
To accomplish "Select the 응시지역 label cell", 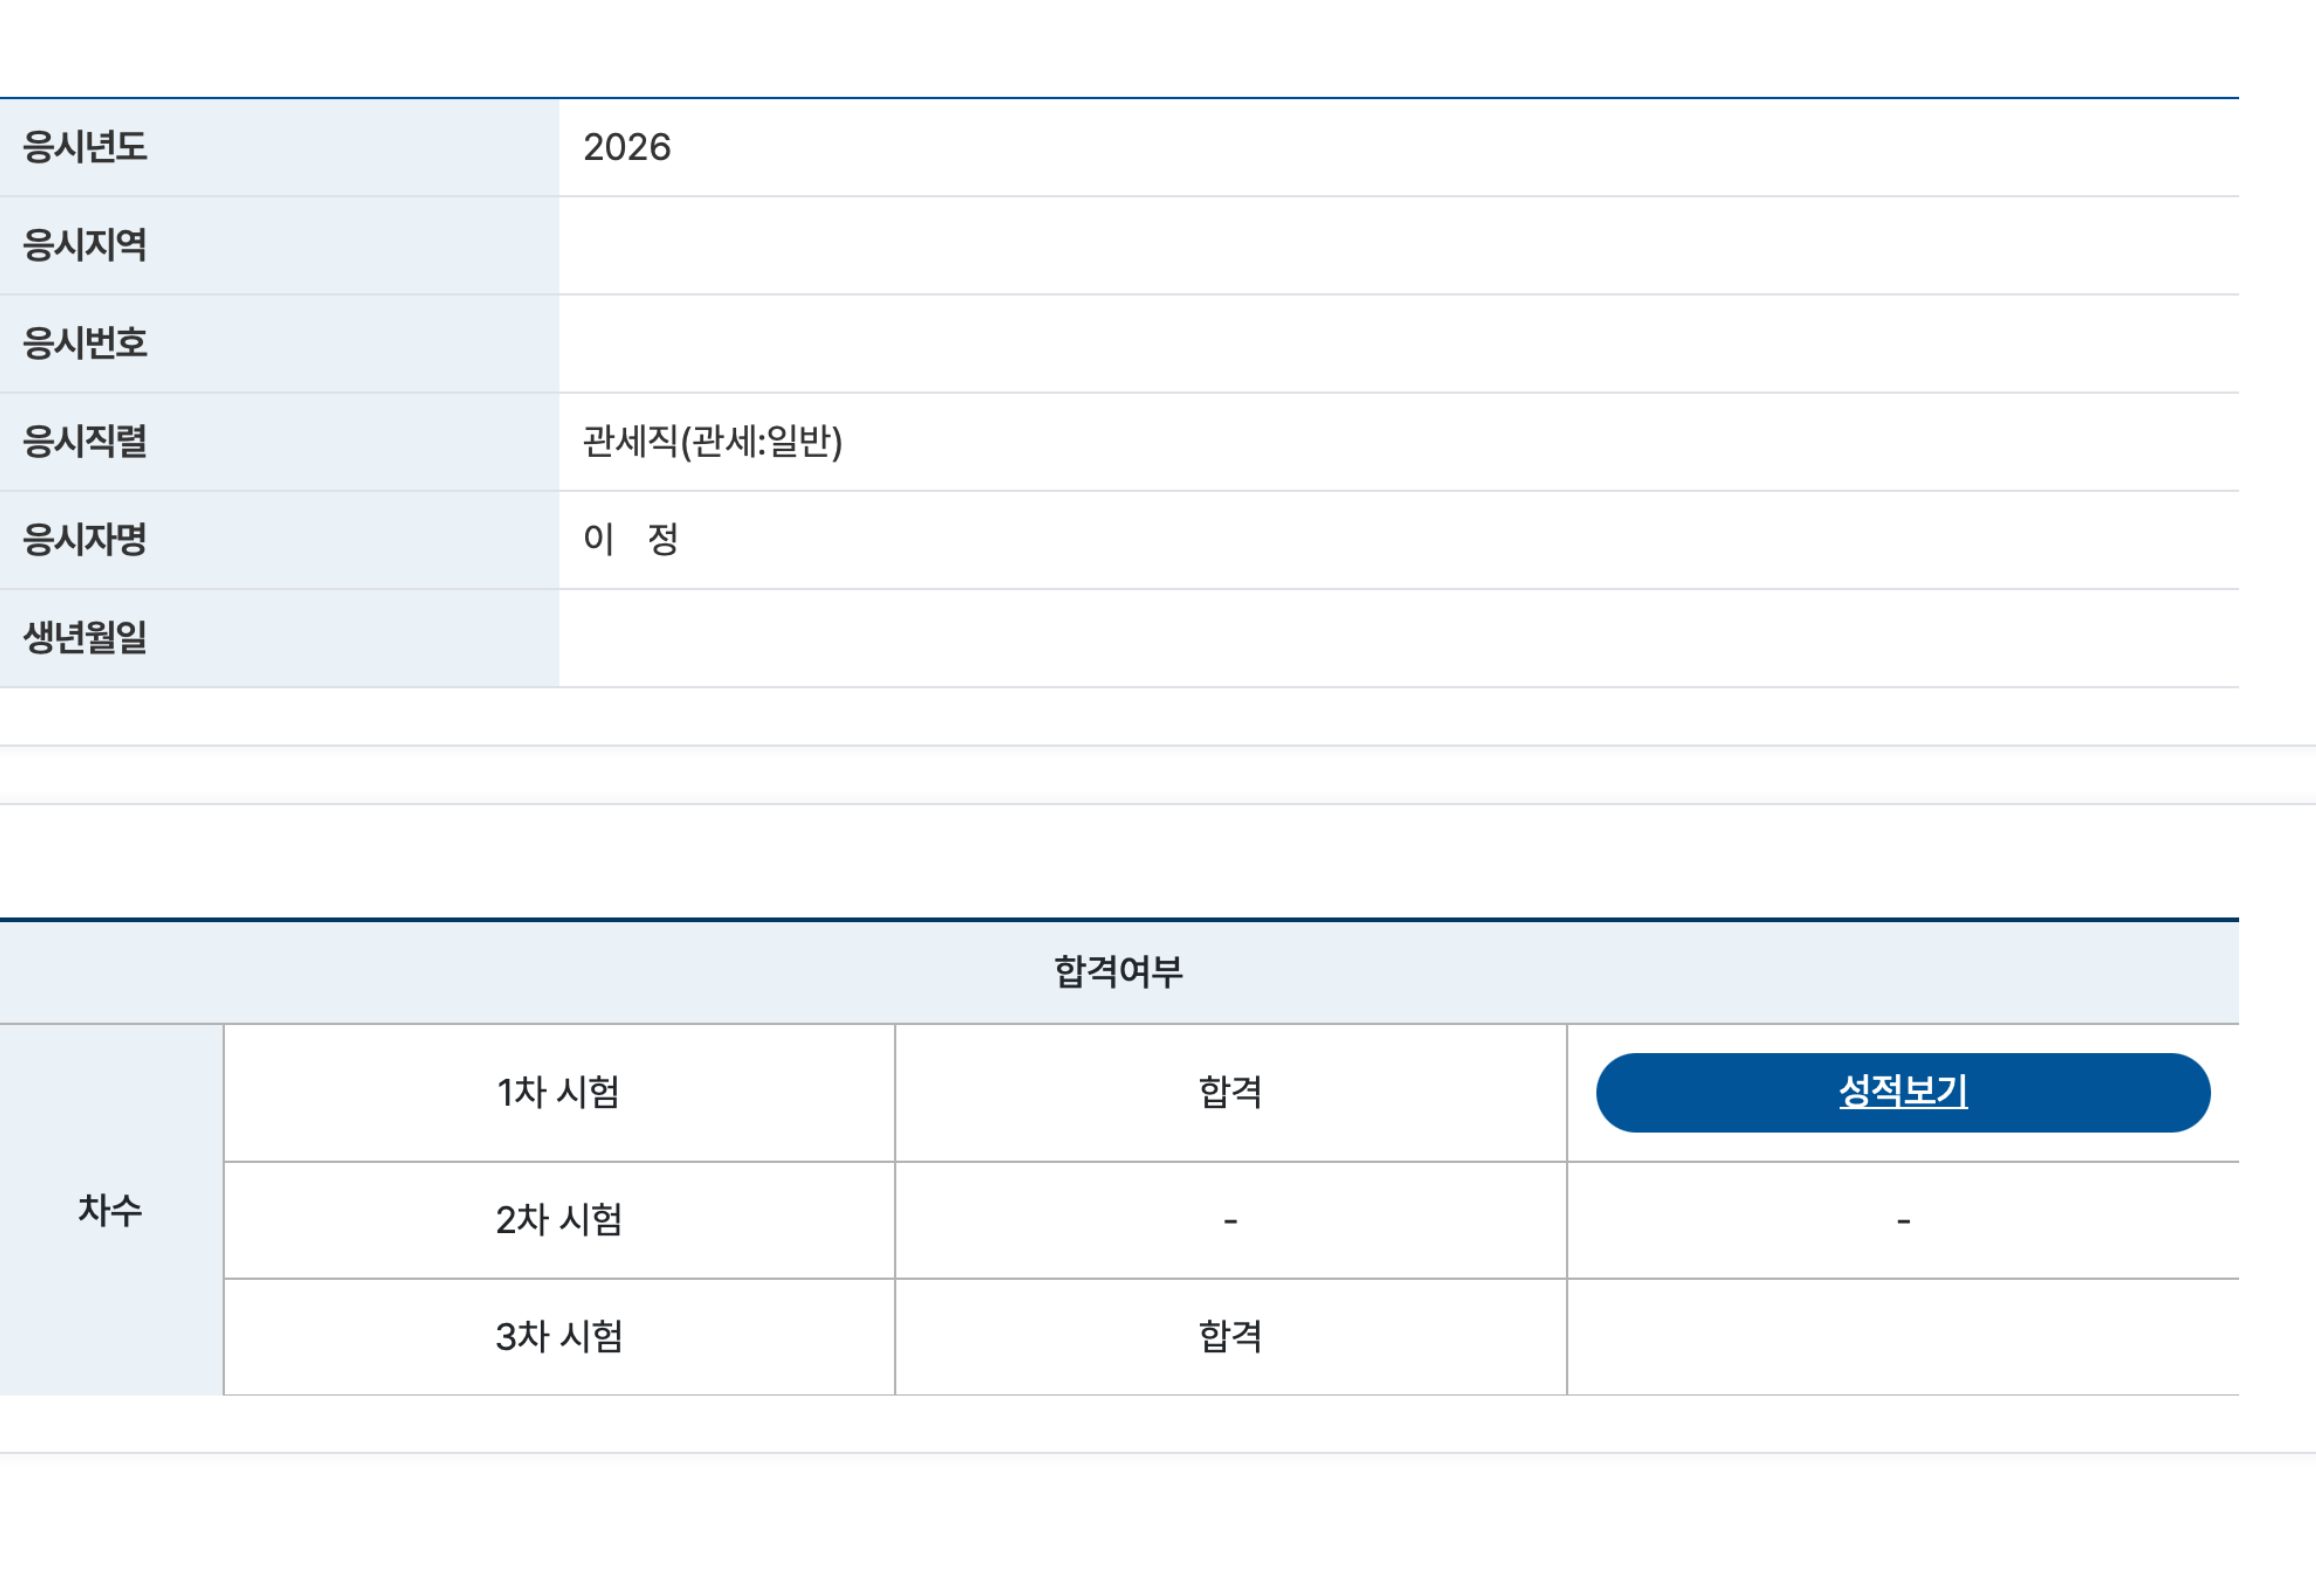I will click(279, 245).
